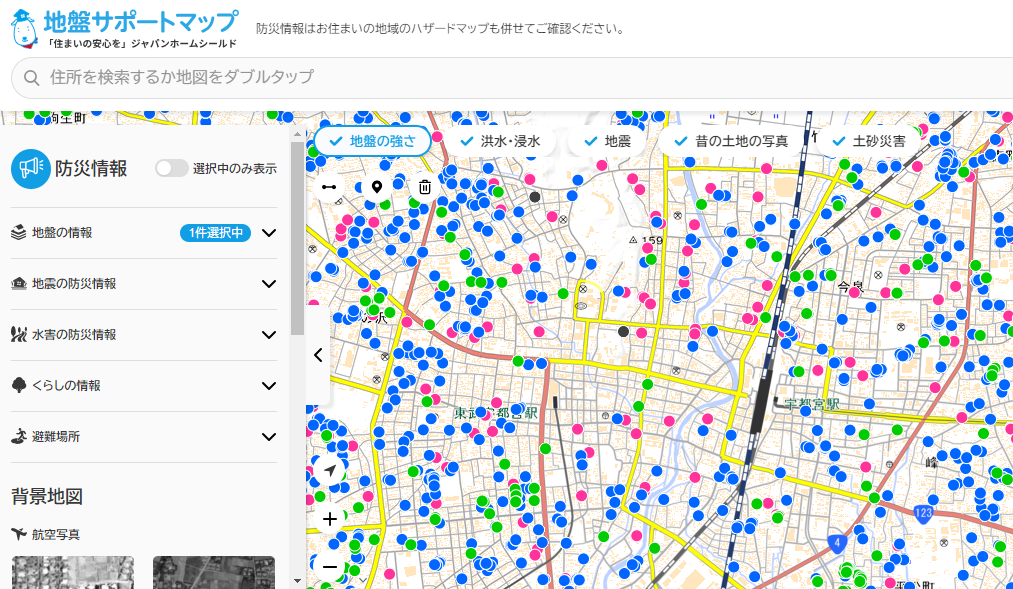Toggle the 洪水・浸水 layer chip
Viewport: 1013px width, 589px height.
pos(500,141)
